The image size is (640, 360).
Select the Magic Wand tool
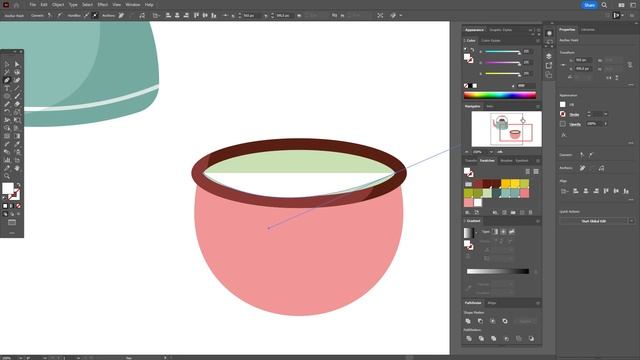tap(7, 72)
